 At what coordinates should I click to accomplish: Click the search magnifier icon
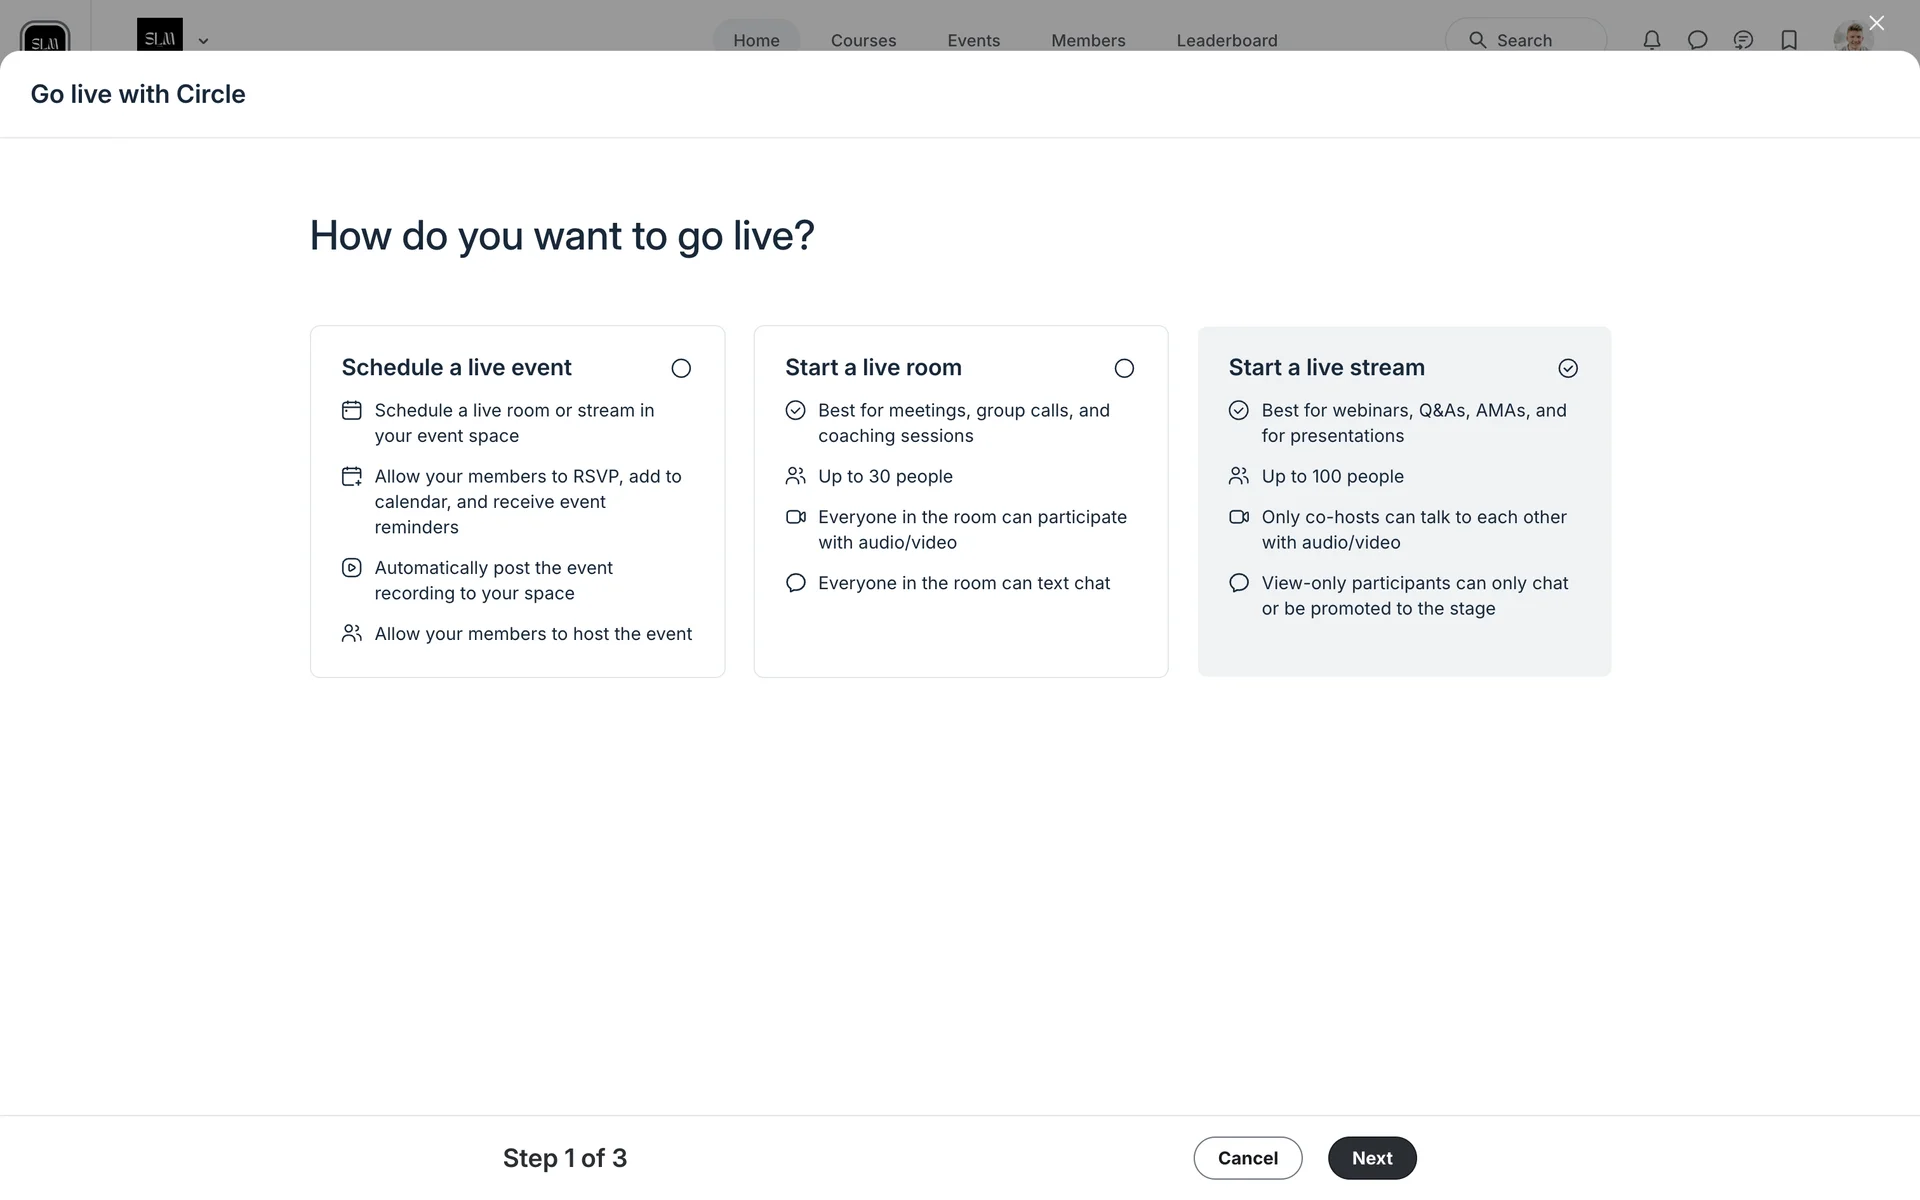[x=1477, y=40]
